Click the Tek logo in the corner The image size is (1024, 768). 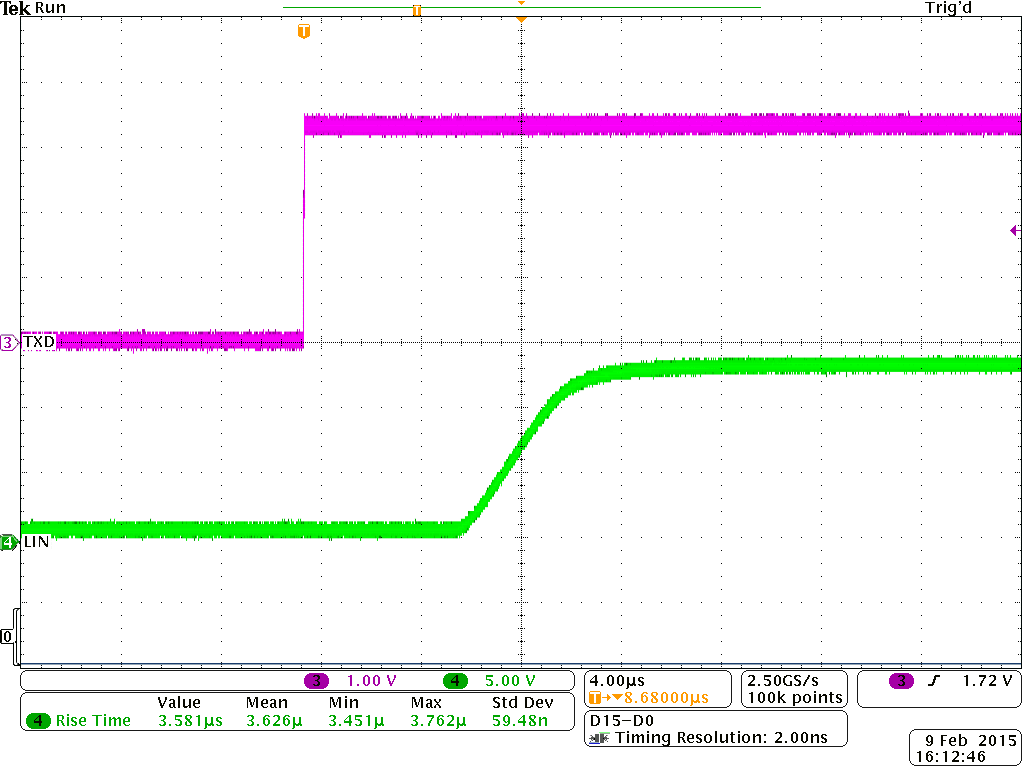tap(15, 8)
